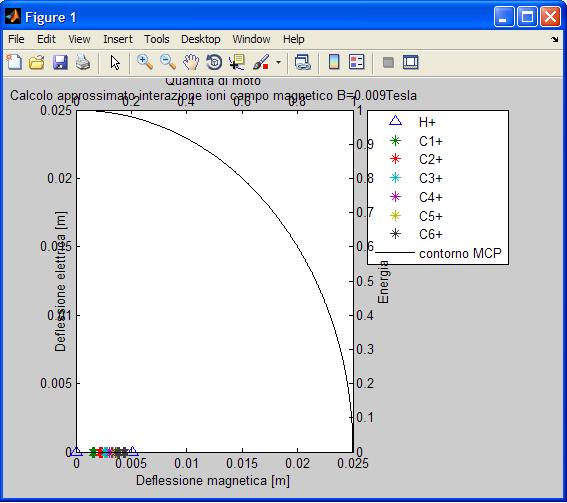The height and width of the screenshot is (503, 567).
Task: Toggle the legend using the toolbar icon
Action: 357,62
